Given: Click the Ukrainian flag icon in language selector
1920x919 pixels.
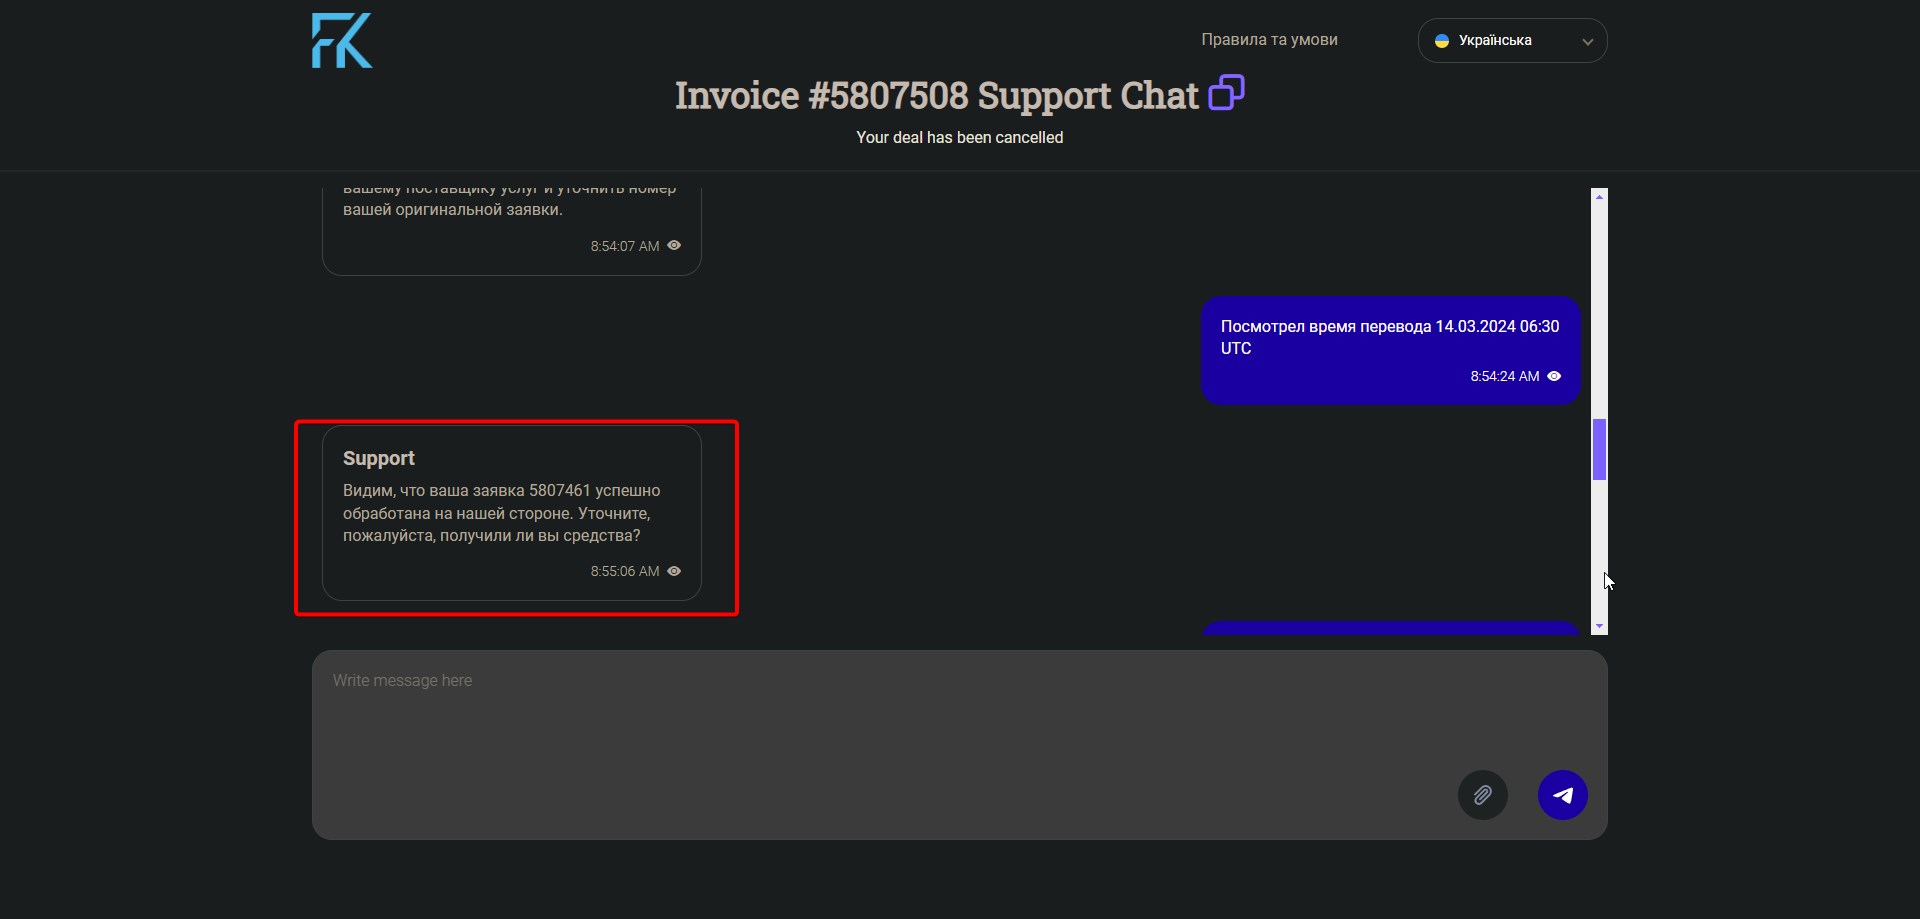Looking at the screenshot, I should (1442, 41).
